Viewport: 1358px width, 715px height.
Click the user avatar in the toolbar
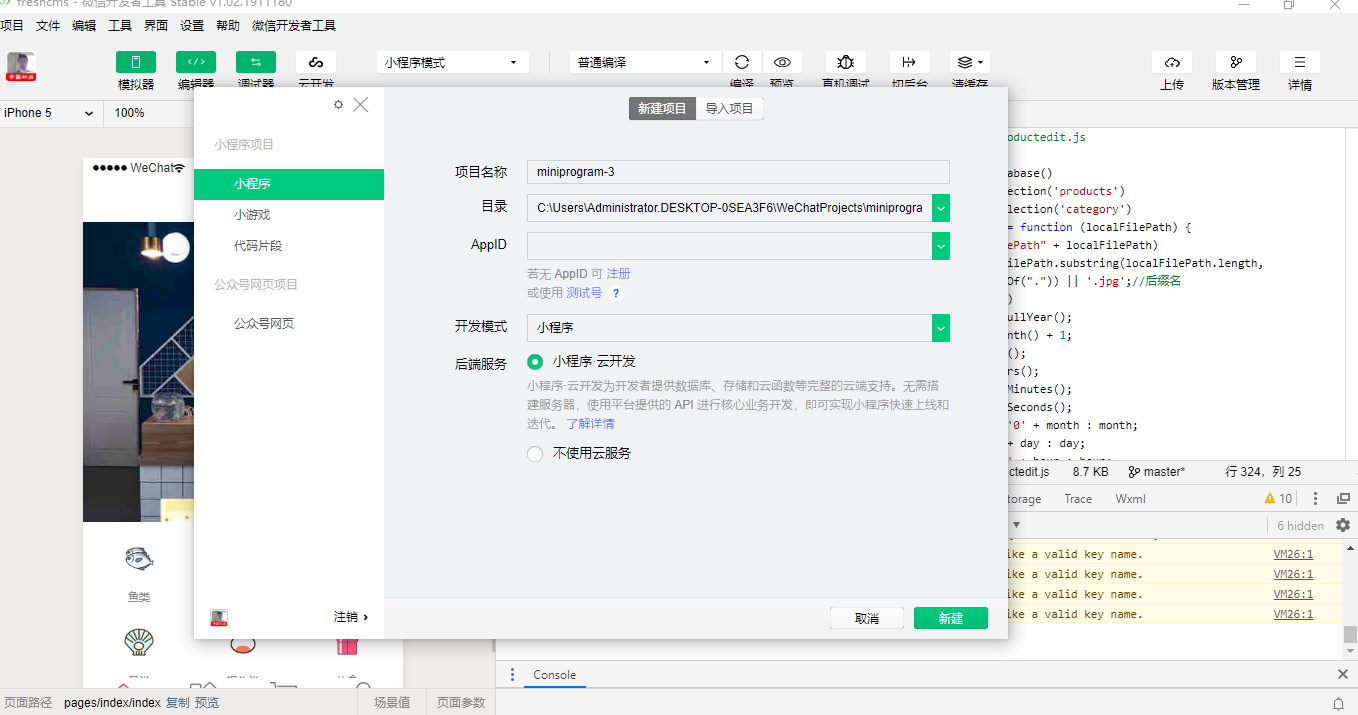tap(21, 67)
